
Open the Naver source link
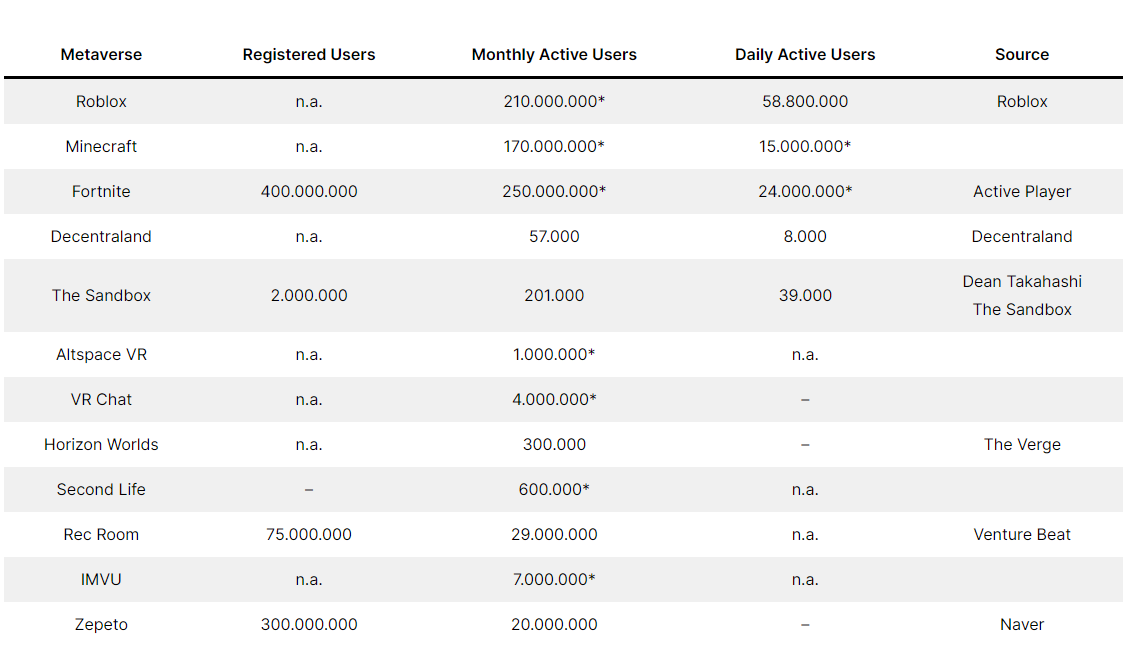[1022, 625]
